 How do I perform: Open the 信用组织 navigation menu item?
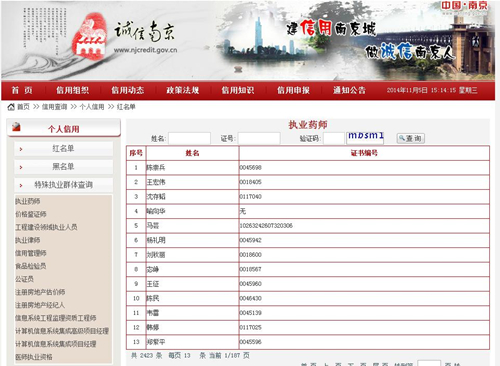point(72,90)
